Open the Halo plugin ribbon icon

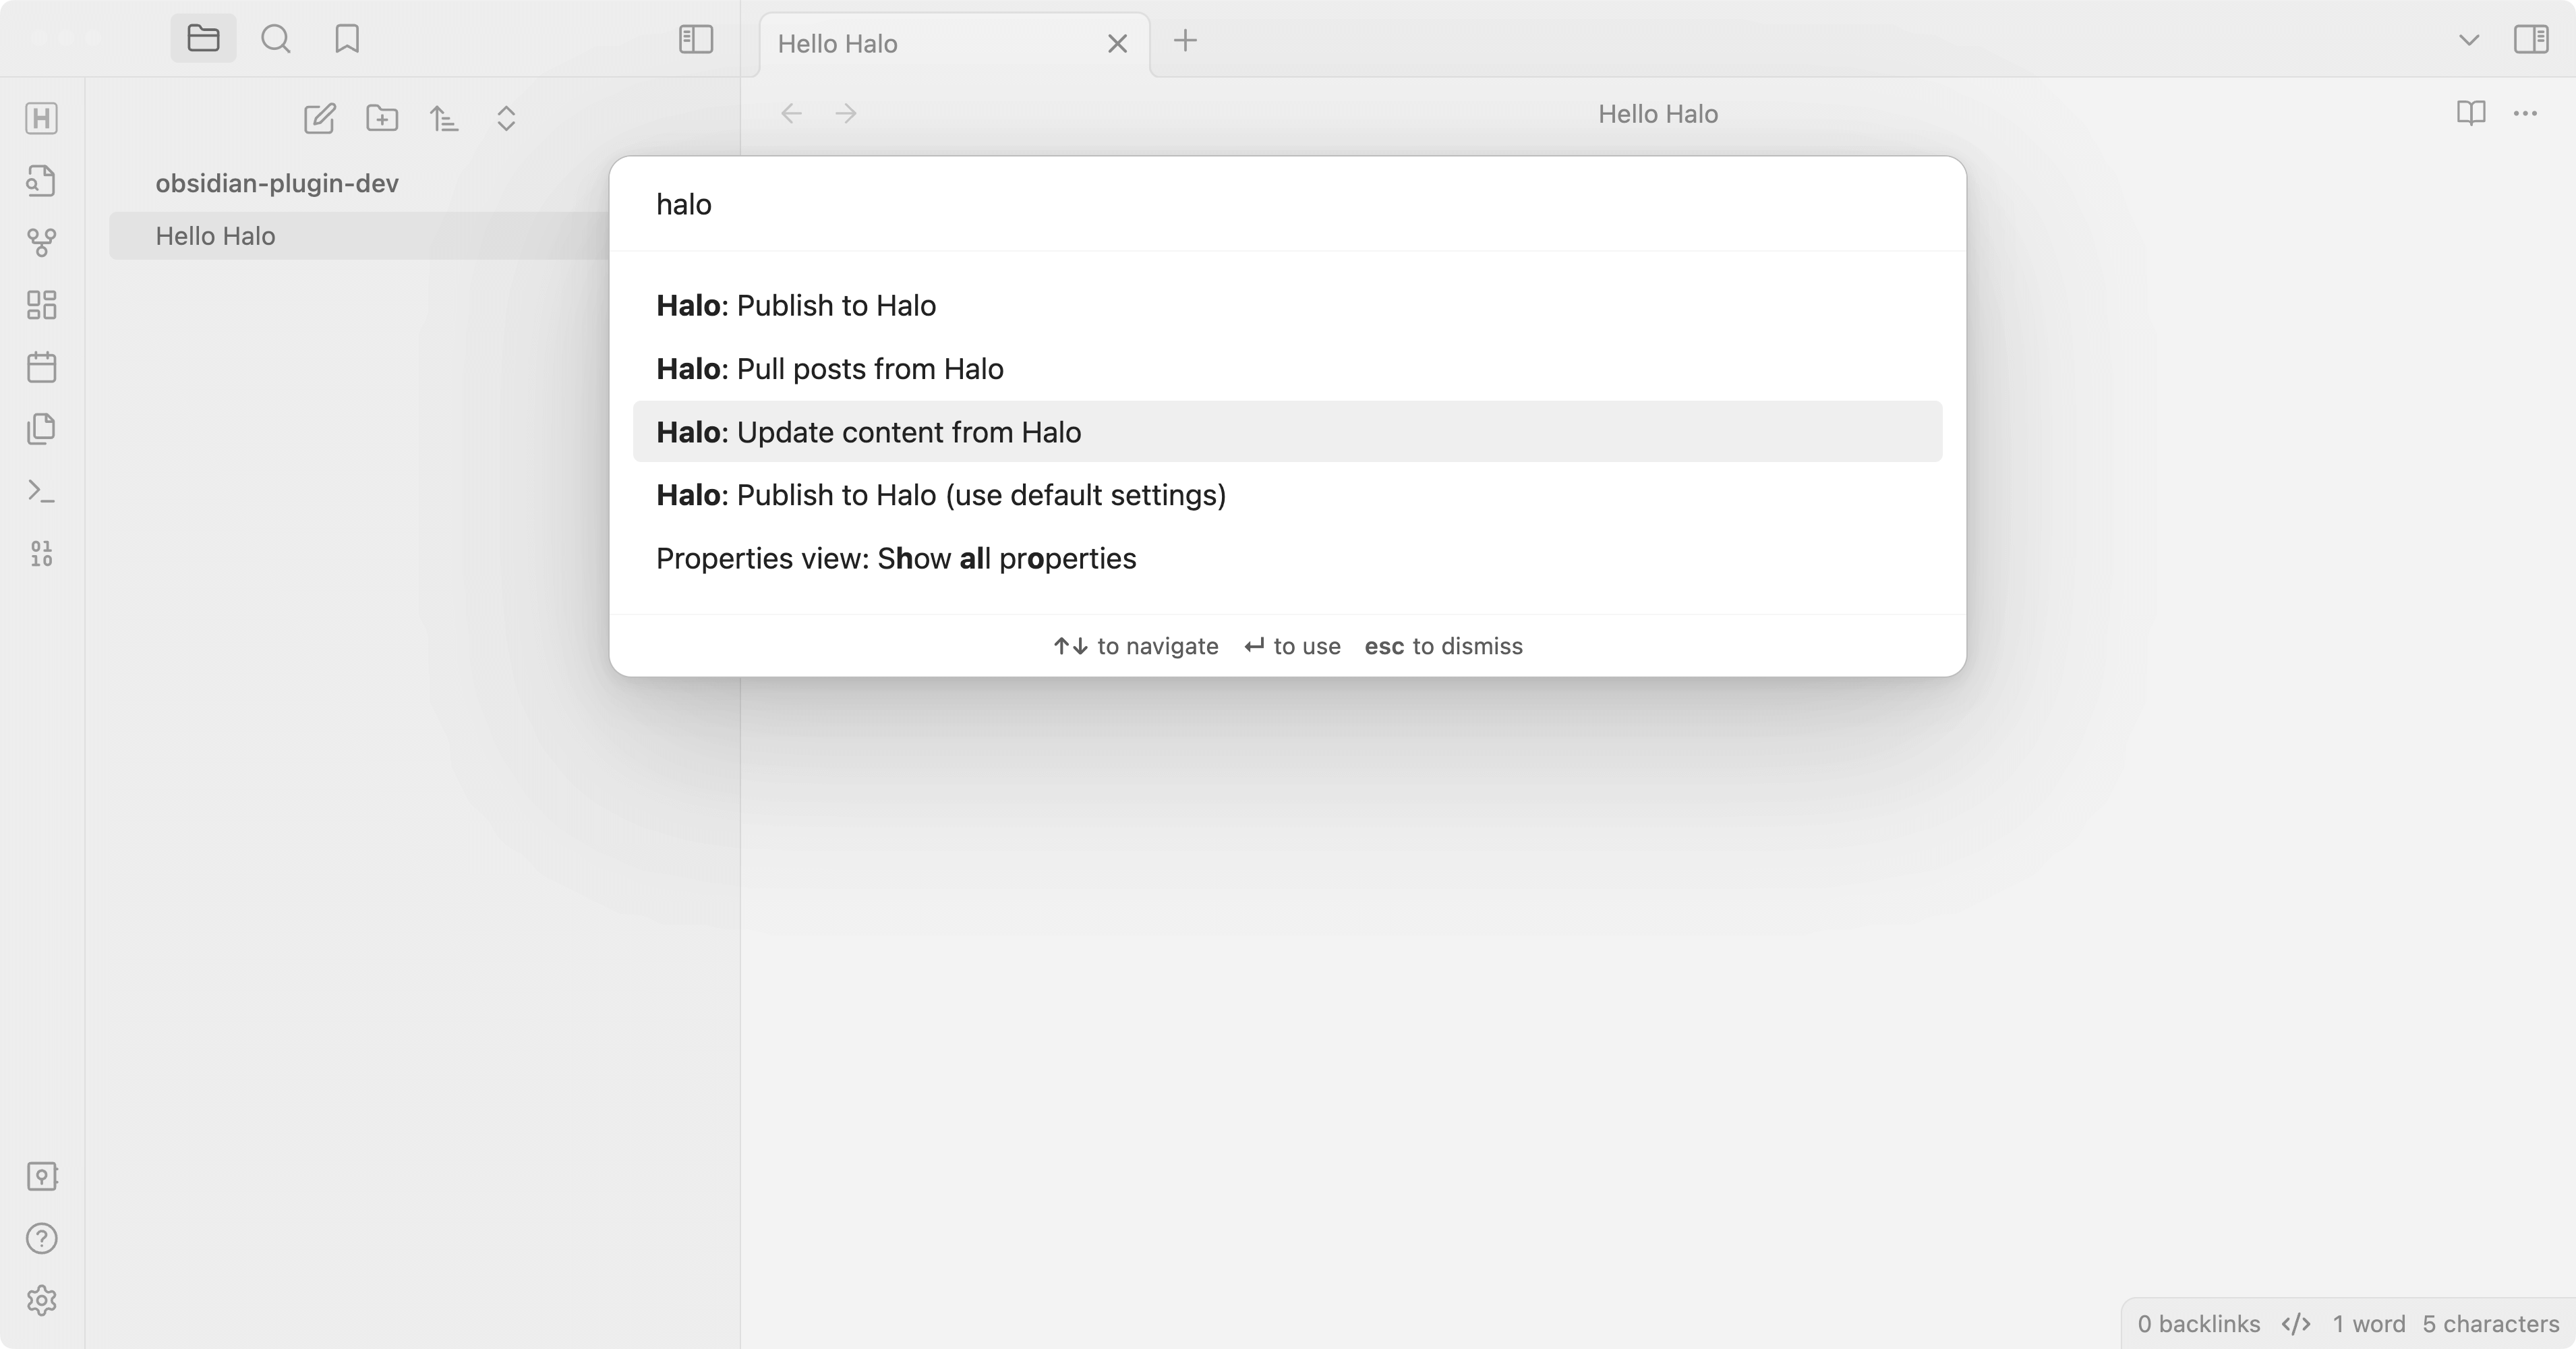pyautogui.click(x=41, y=118)
